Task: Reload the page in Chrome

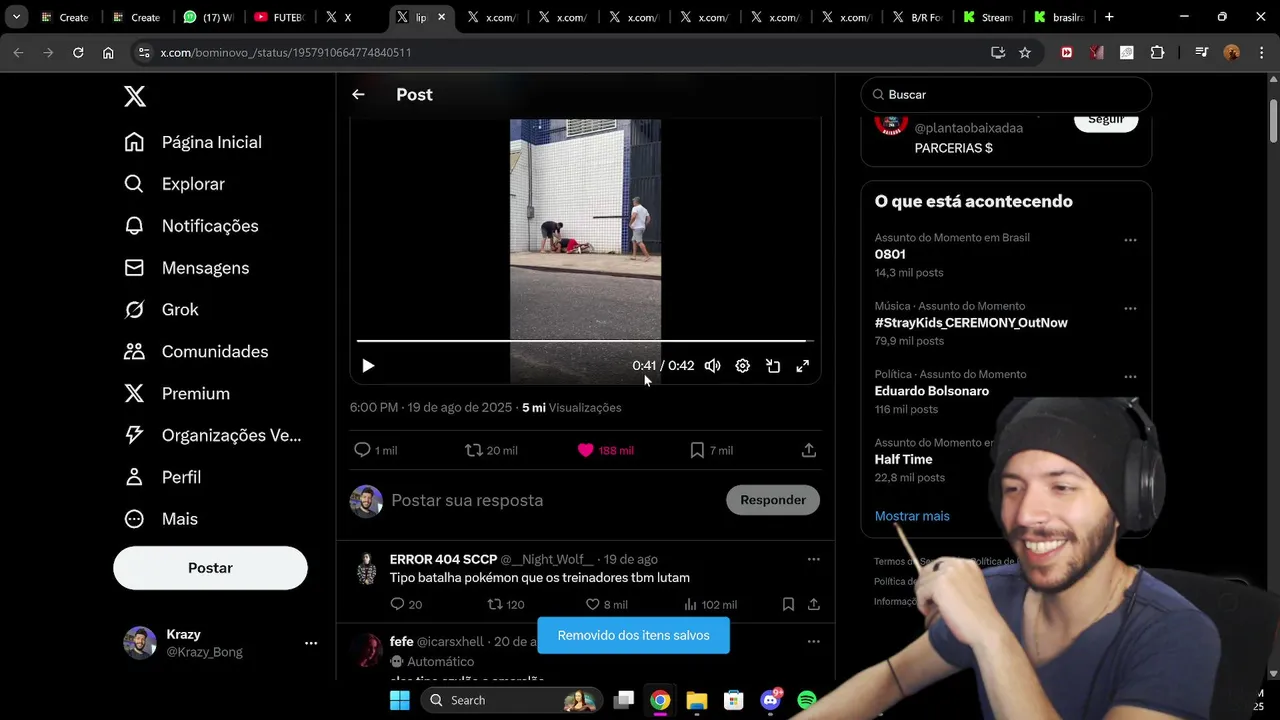Action: click(x=78, y=52)
